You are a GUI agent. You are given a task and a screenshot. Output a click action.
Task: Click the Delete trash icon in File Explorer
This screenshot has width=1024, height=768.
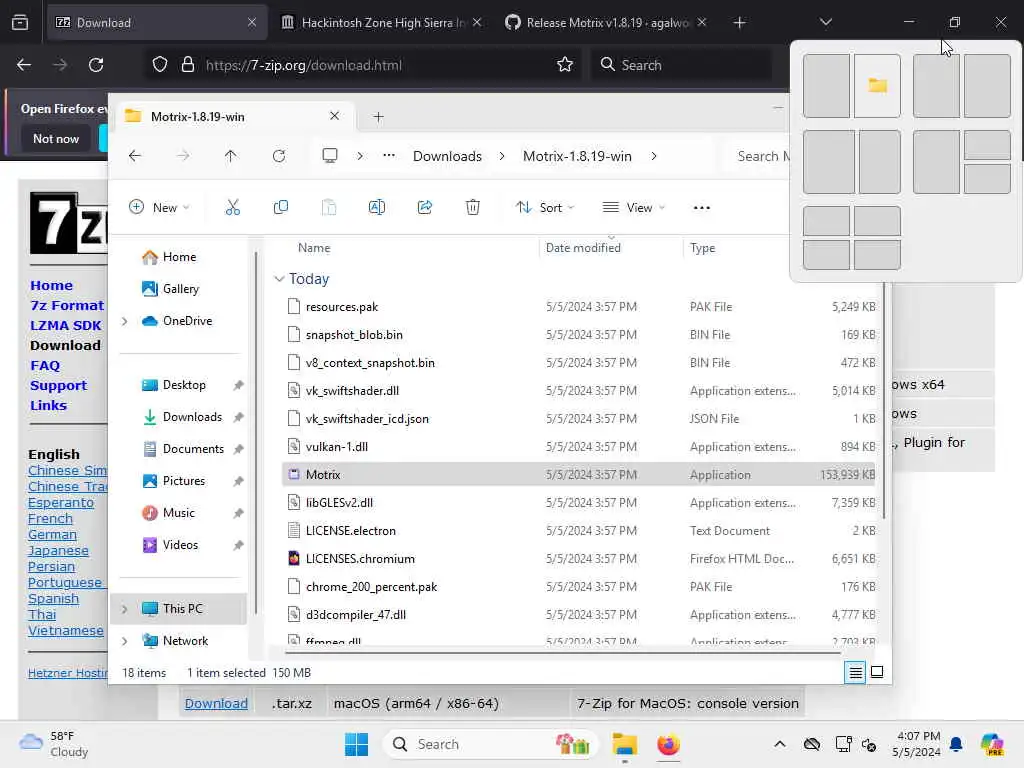[x=473, y=208]
